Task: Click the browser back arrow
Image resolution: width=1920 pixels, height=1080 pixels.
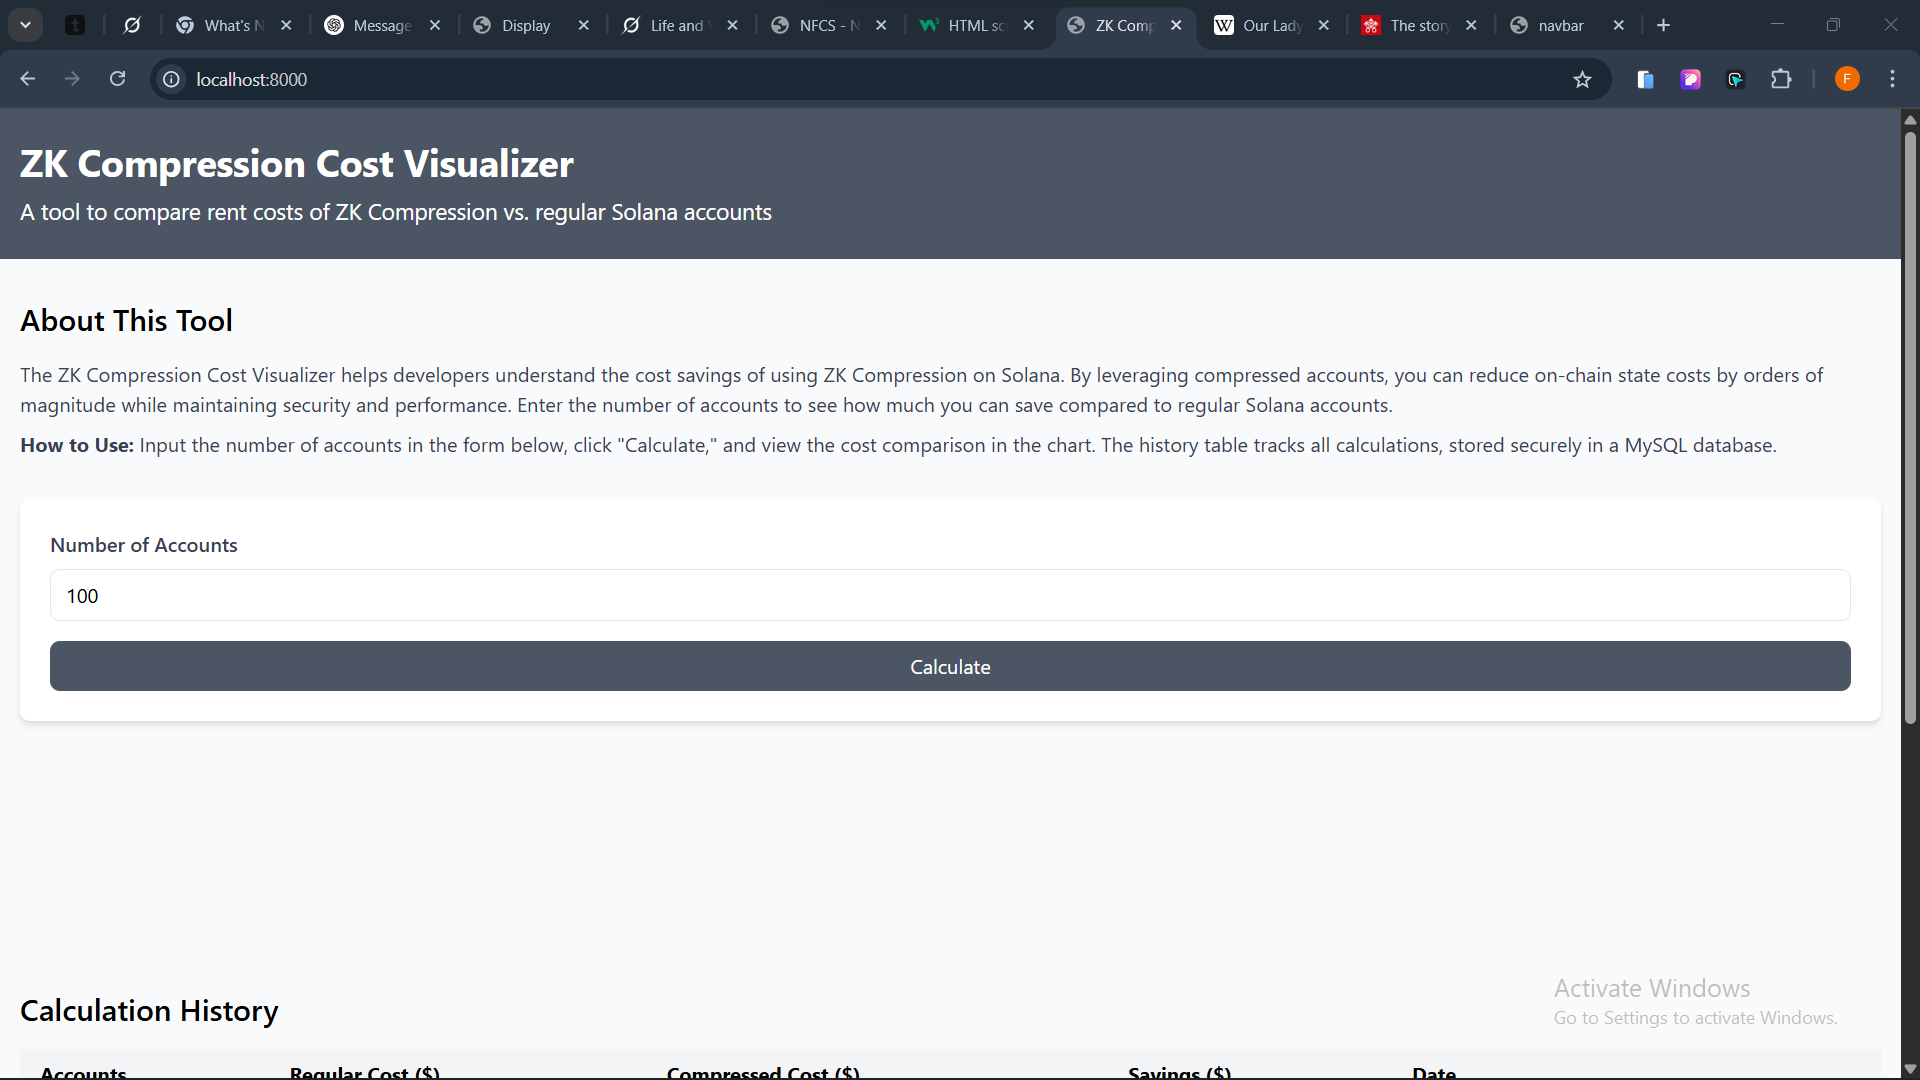Action: click(28, 79)
